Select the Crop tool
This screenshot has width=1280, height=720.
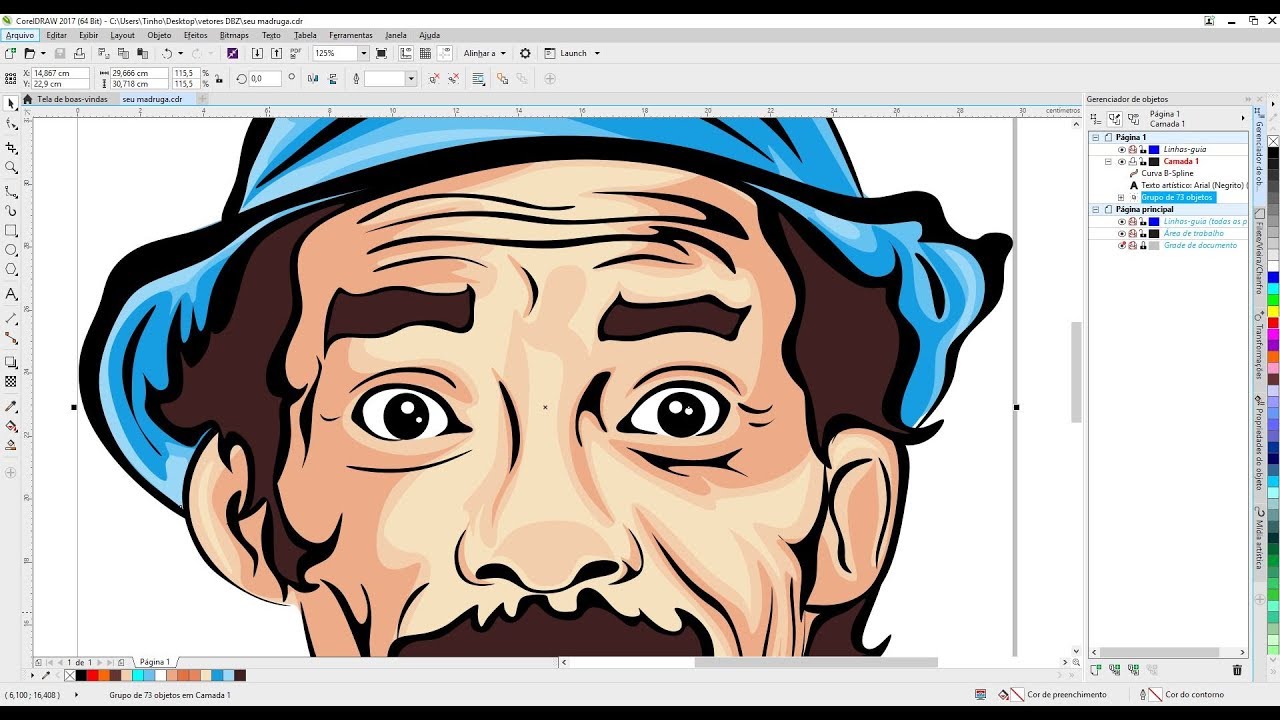[x=11, y=146]
